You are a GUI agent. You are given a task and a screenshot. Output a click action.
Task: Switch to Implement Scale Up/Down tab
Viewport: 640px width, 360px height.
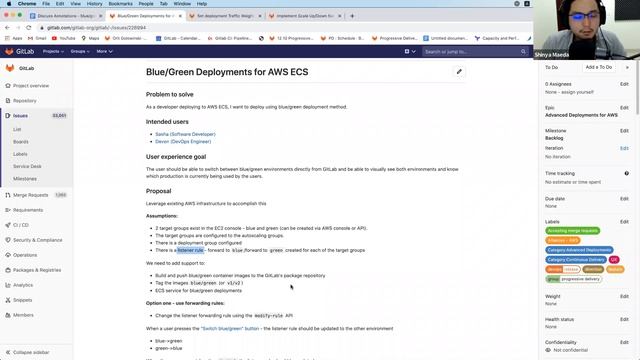(x=305, y=16)
